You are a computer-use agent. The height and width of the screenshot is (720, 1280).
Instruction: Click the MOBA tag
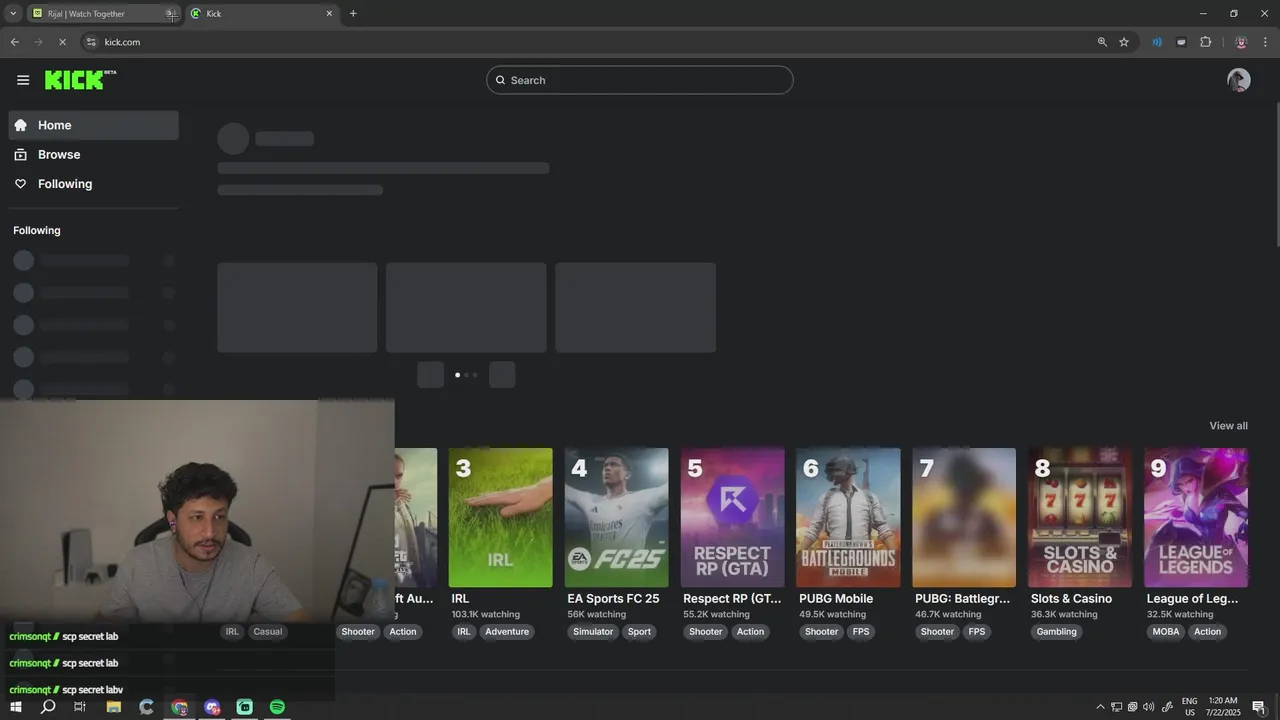pos(1166,632)
